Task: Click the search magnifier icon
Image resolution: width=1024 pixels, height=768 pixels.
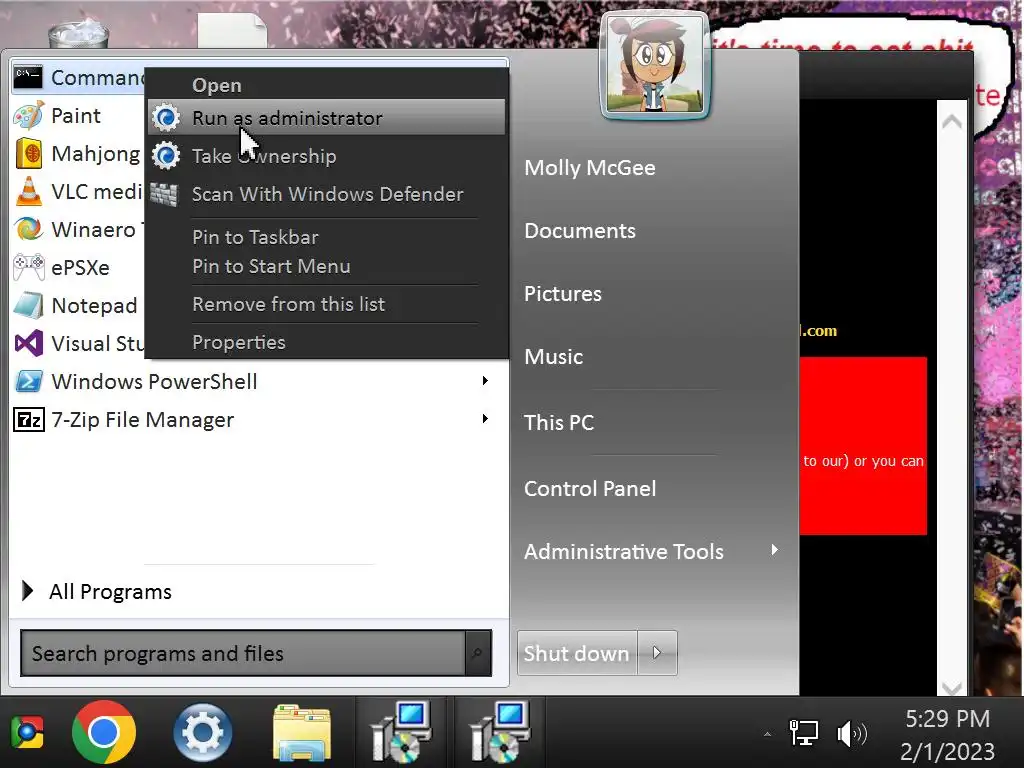Action: [x=477, y=653]
